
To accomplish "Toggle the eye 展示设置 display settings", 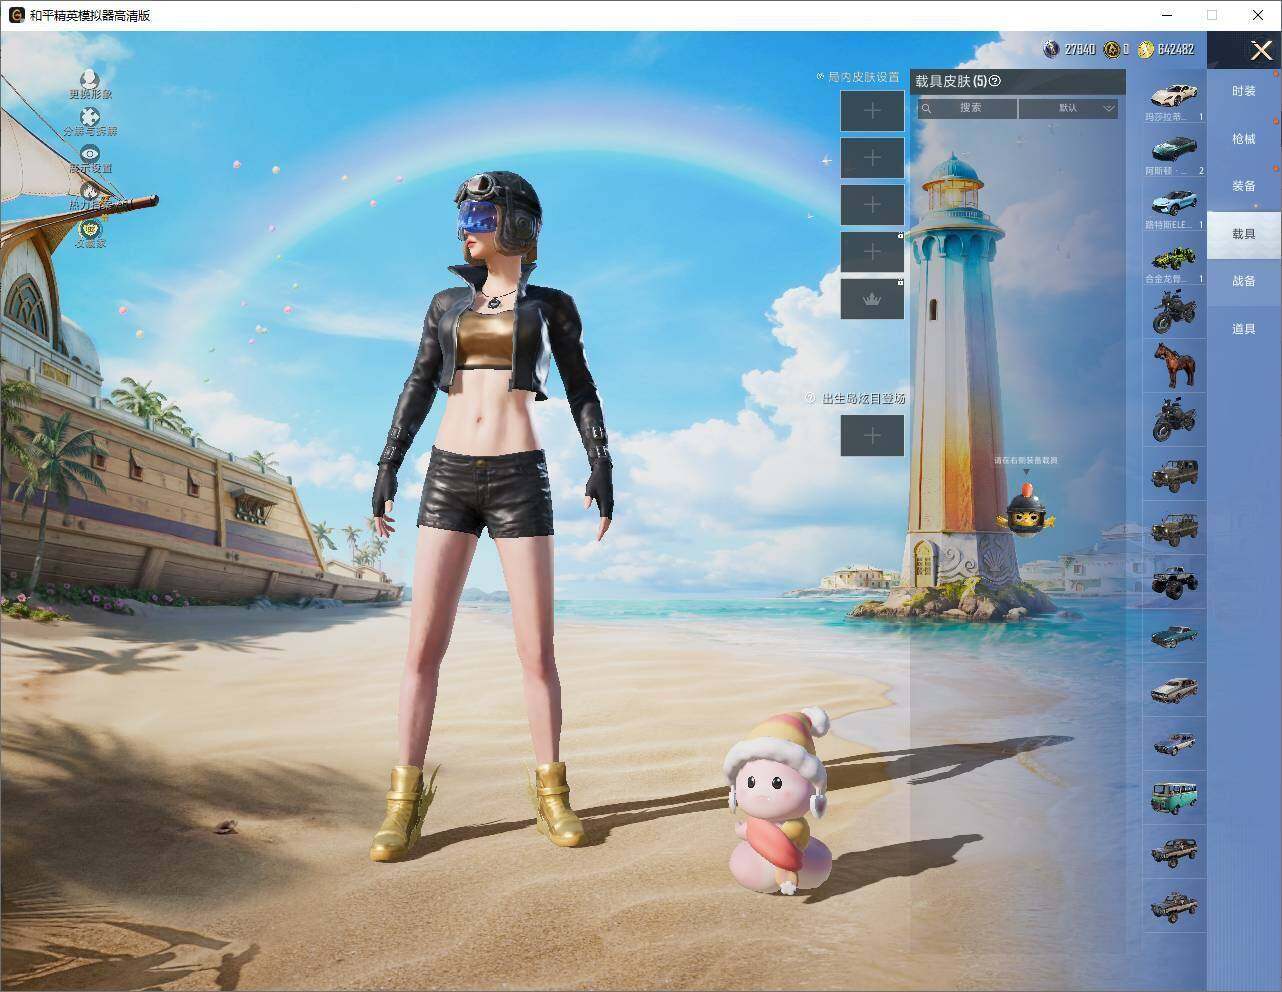I will [90, 160].
